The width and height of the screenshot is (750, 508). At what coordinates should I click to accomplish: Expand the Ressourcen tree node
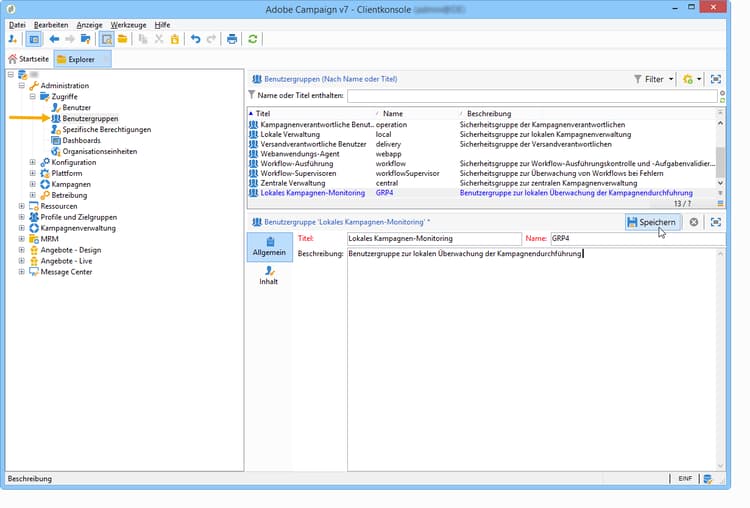pos(22,206)
